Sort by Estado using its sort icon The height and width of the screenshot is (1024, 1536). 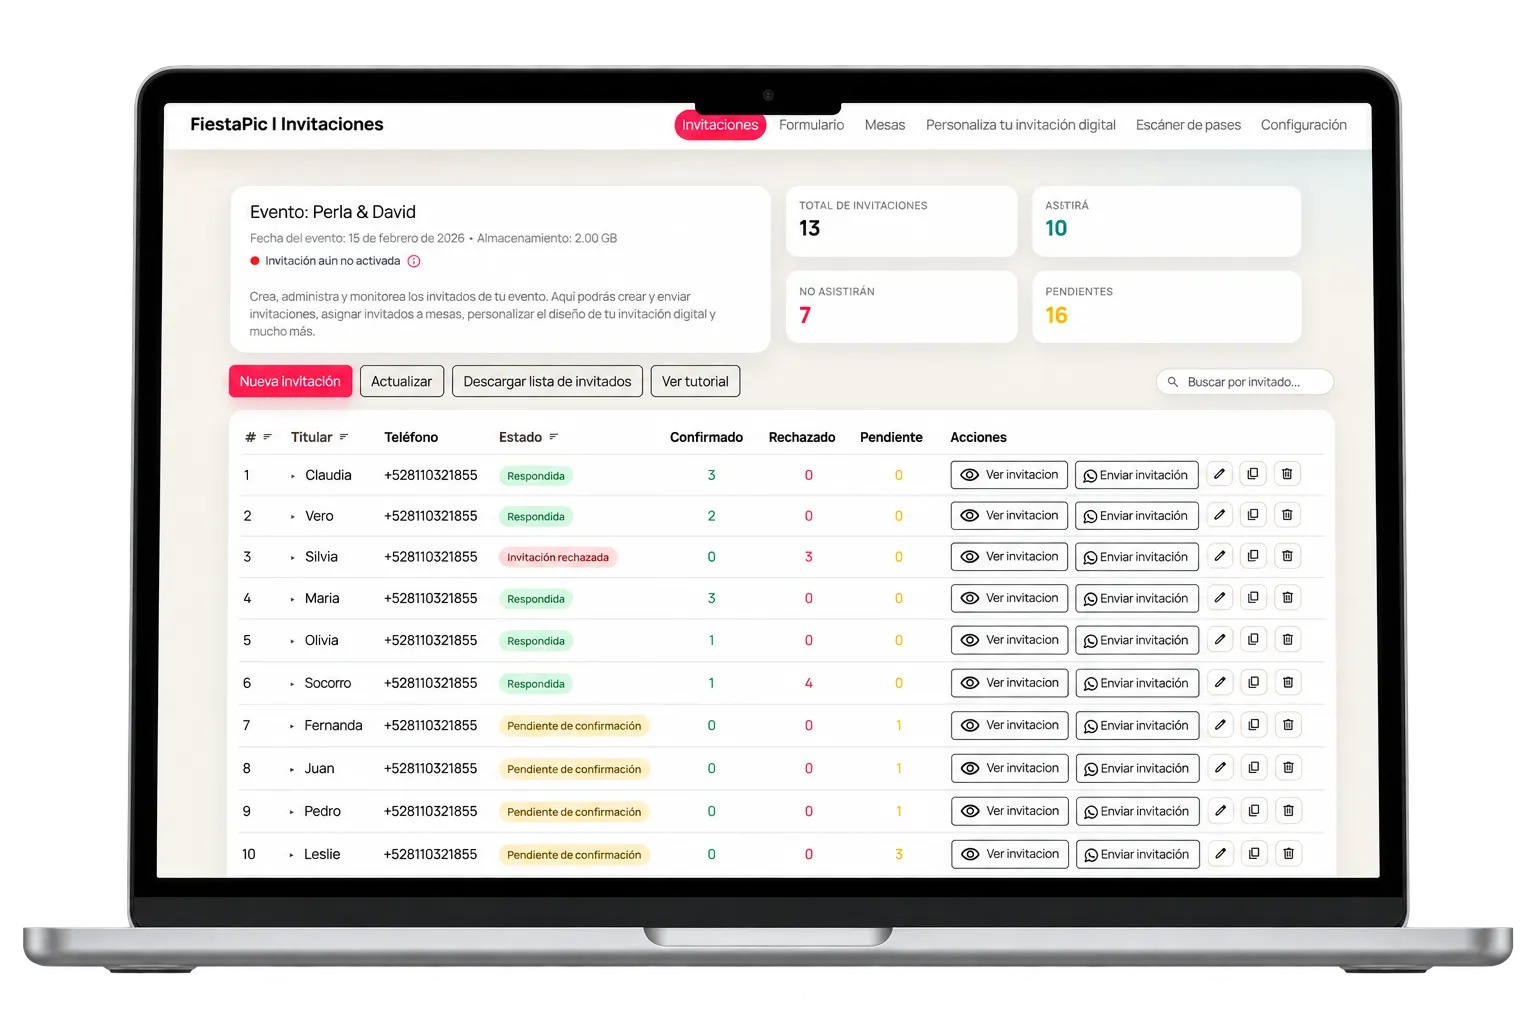[553, 437]
